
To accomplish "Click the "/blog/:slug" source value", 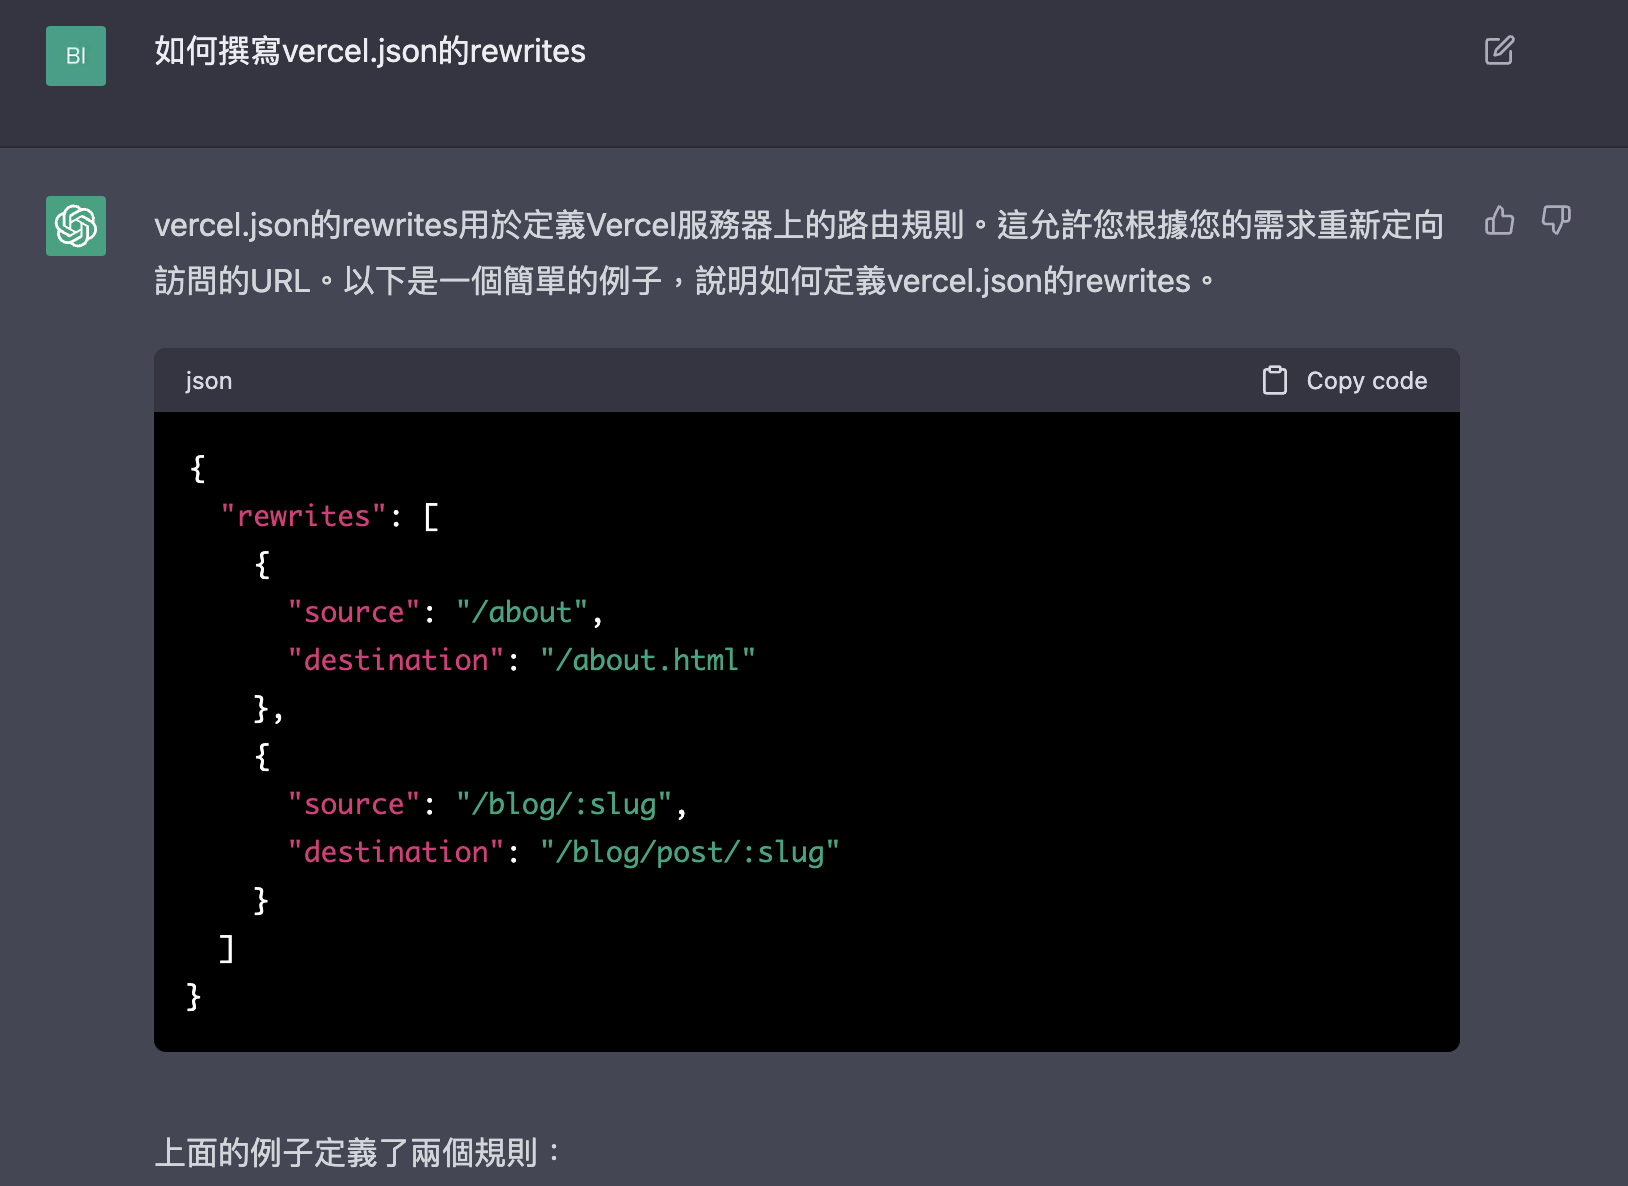I will click(564, 804).
